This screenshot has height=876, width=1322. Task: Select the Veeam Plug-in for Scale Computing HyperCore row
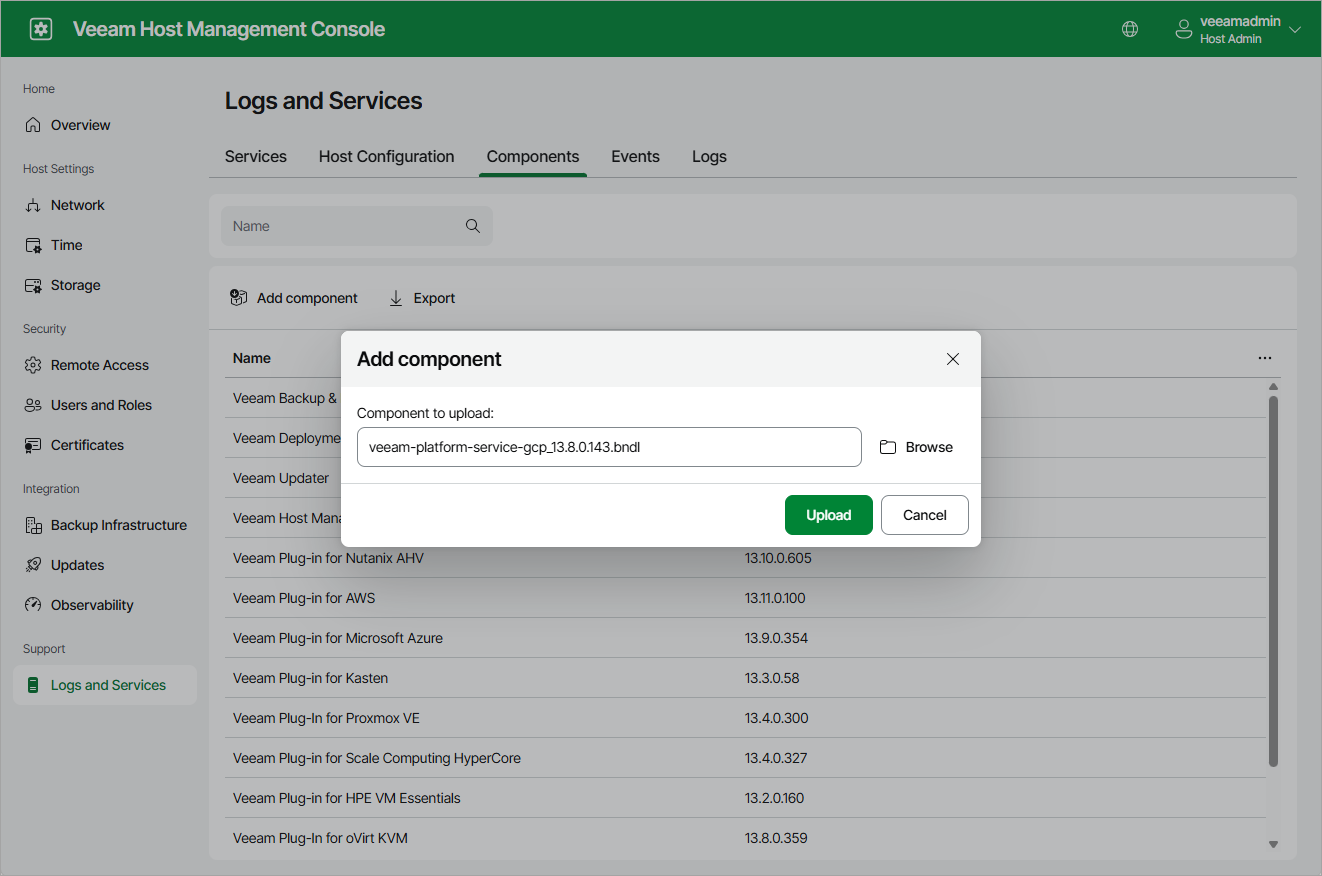pyautogui.click(x=745, y=758)
